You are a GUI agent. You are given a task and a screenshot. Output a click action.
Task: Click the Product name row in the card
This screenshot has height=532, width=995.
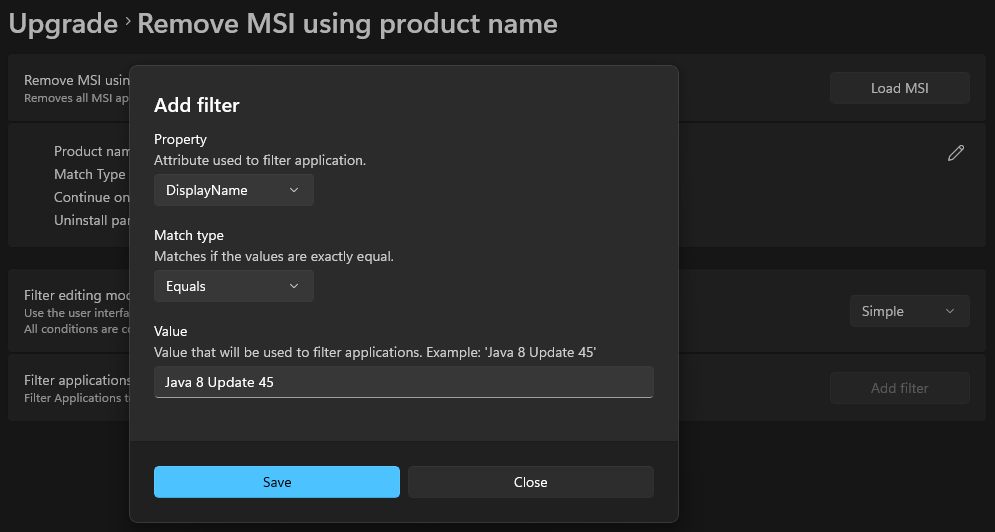[92, 151]
